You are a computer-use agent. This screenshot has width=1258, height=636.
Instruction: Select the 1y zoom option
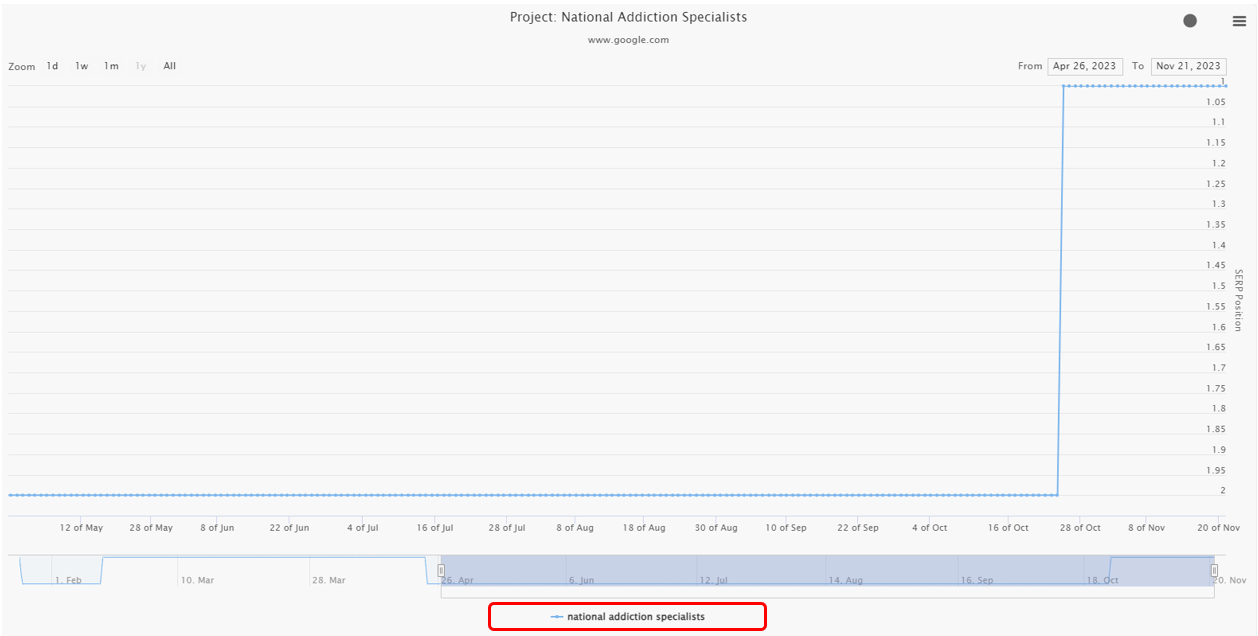point(141,66)
